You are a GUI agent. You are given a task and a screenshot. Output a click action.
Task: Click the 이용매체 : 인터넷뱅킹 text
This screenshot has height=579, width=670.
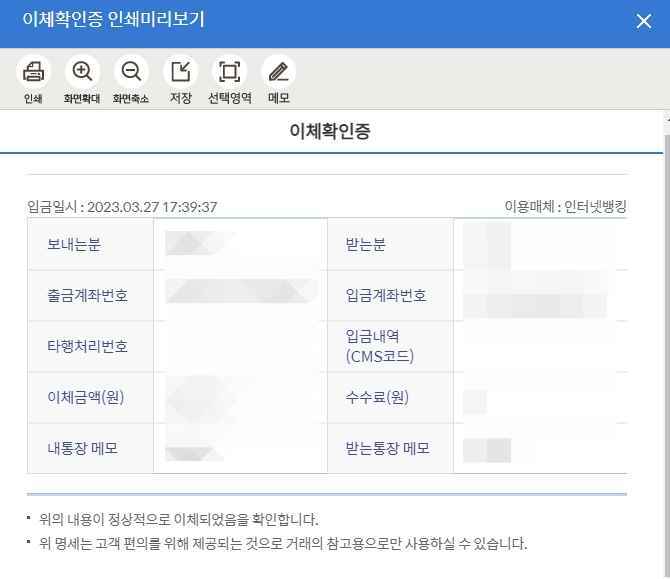(565, 206)
